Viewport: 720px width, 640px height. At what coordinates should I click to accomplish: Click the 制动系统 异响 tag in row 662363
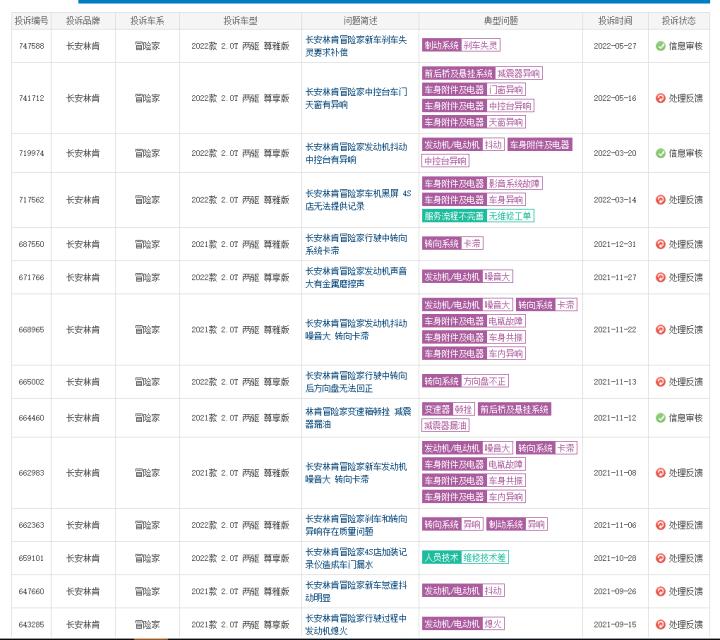517,524
